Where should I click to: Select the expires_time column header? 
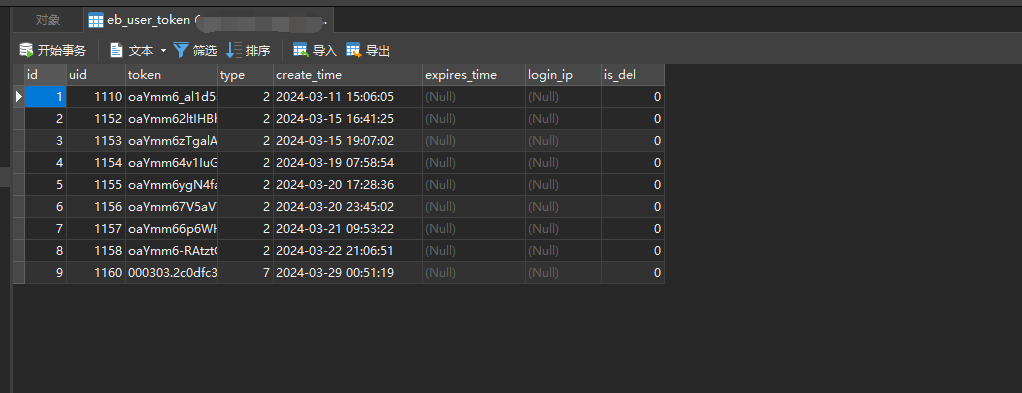click(x=474, y=75)
